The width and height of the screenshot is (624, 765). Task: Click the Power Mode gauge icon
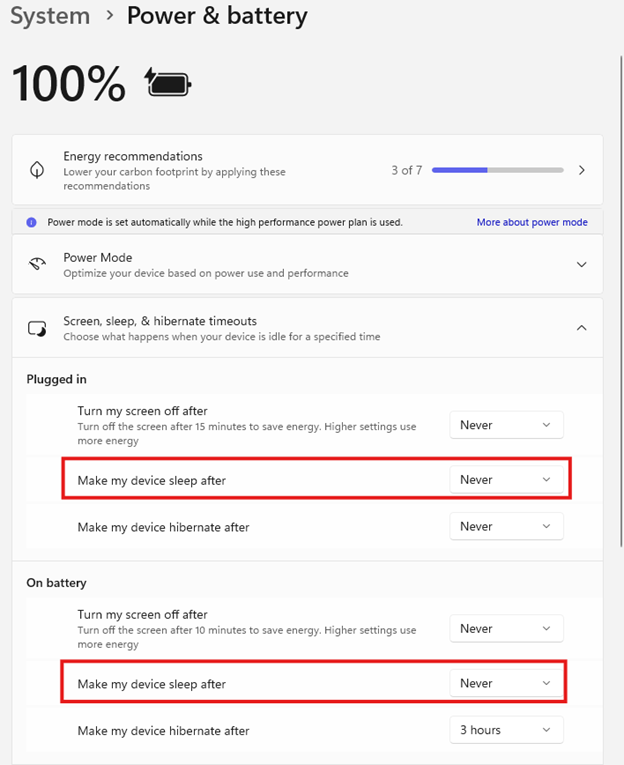[37, 264]
